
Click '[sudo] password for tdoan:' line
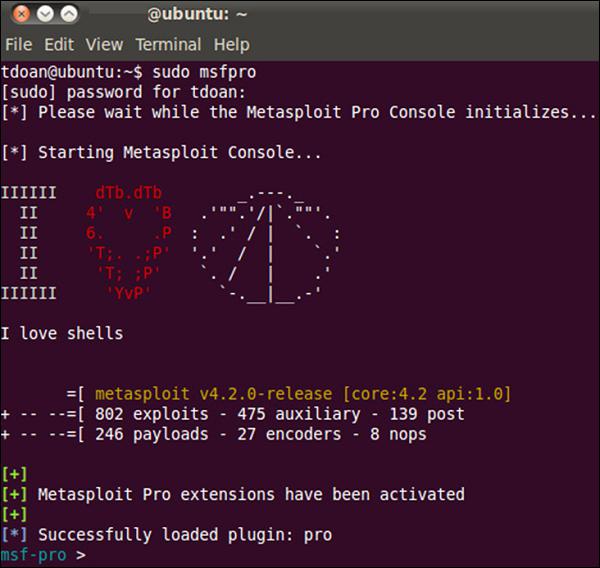coord(123,92)
